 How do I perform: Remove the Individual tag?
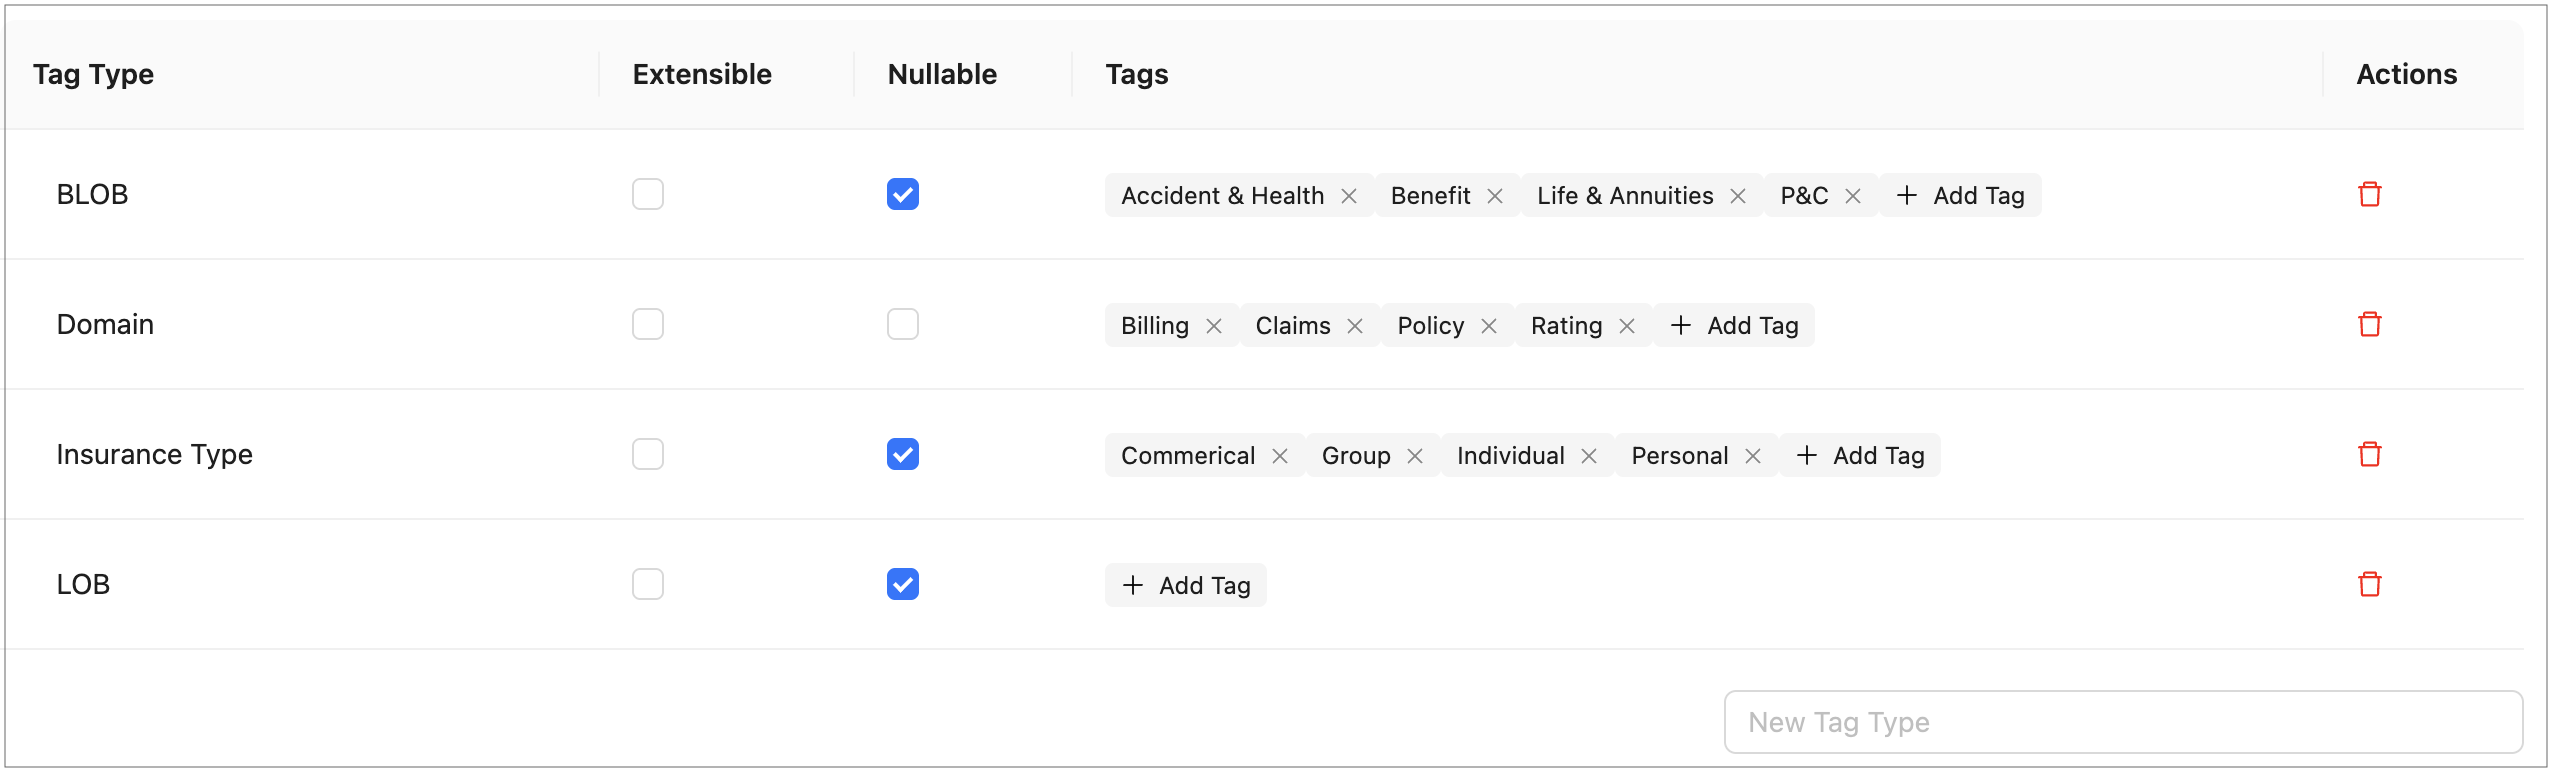[x=1588, y=456]
